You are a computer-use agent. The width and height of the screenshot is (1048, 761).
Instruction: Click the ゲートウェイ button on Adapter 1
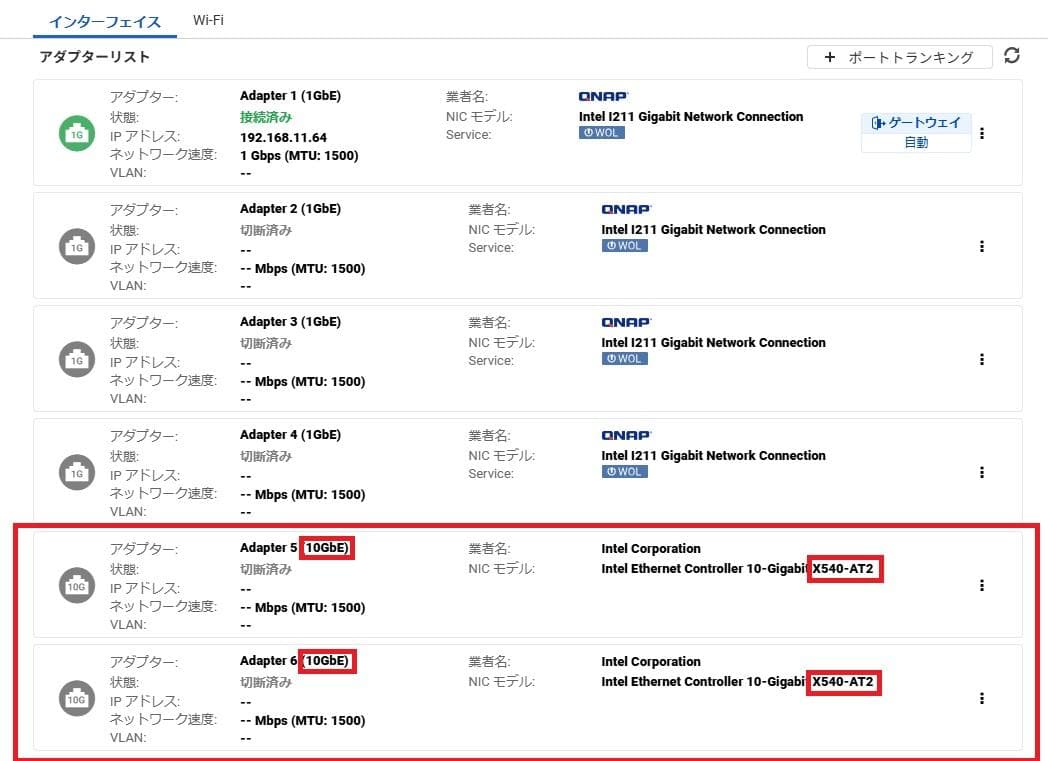tap(916, 123)
